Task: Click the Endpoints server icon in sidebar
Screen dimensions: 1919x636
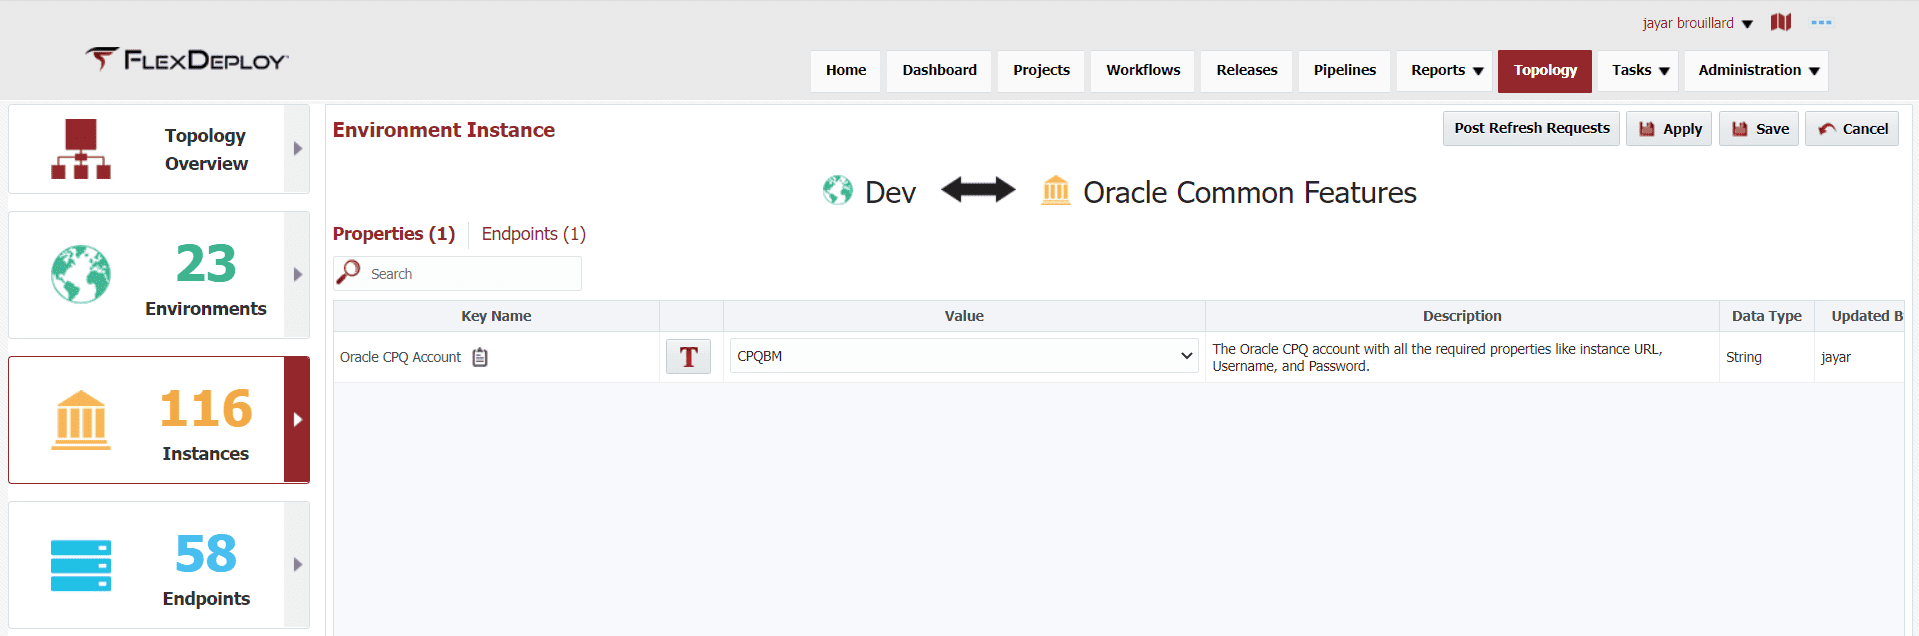Action: [x=81, y=565]
